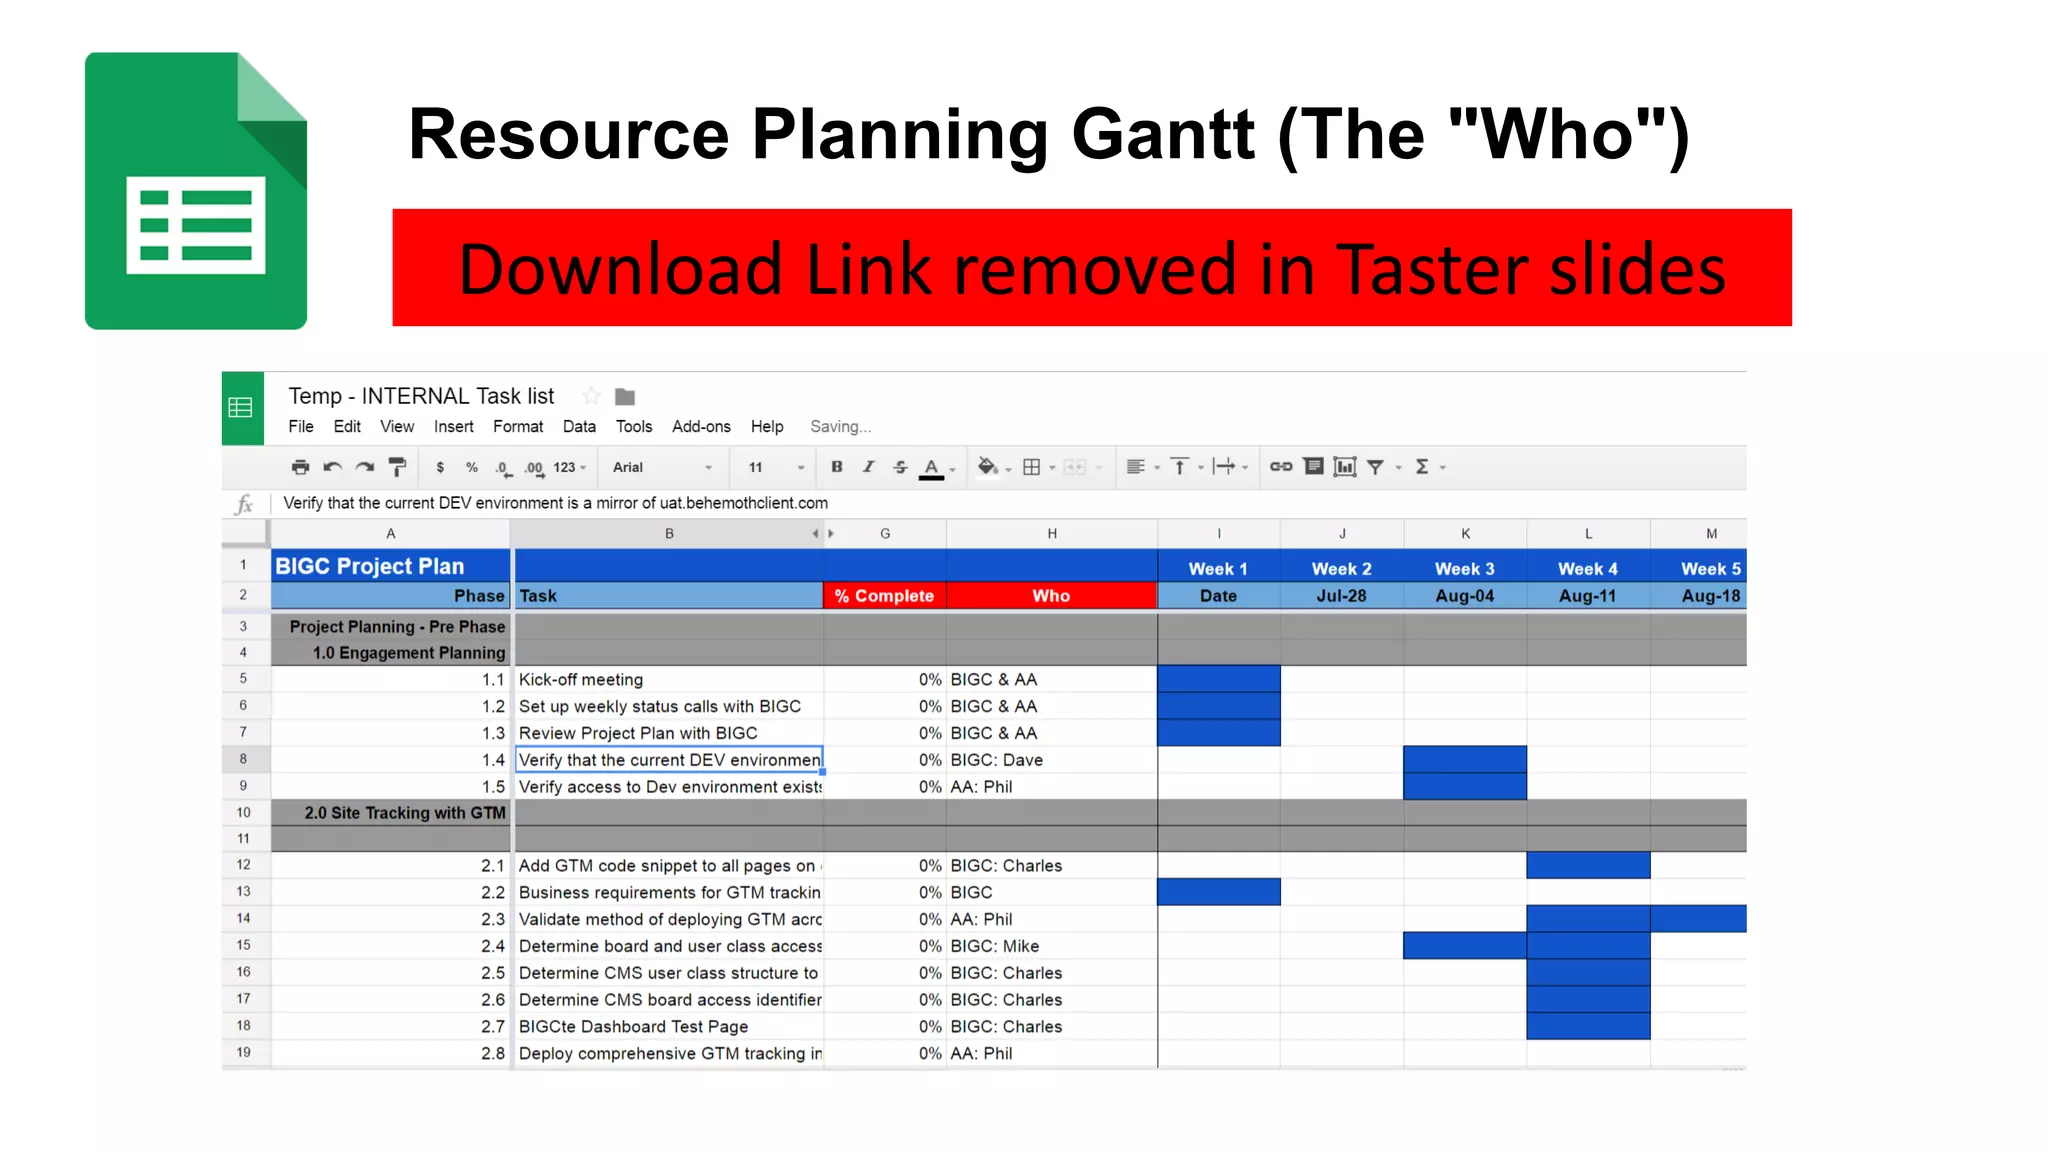Click the Insert comment icon
2048x1152 pixels.
[1314, 467]
